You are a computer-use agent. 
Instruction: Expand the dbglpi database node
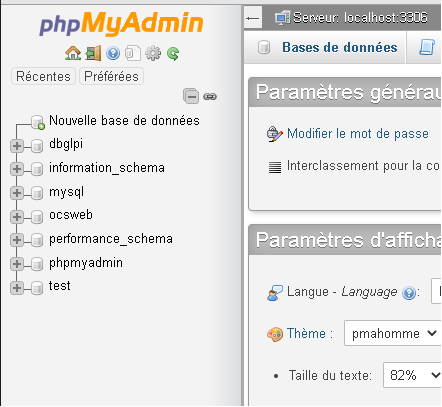click(x=17, y=146)
